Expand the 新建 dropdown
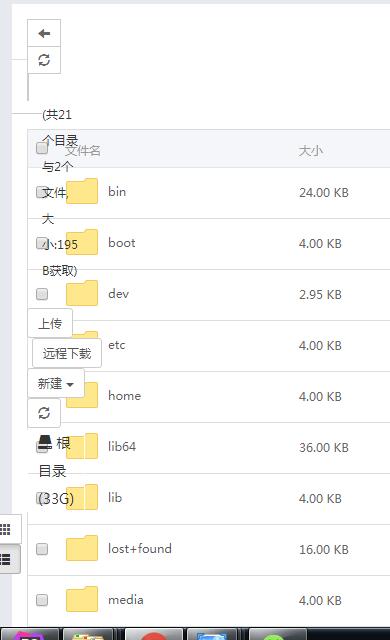 tap(56, 383)
